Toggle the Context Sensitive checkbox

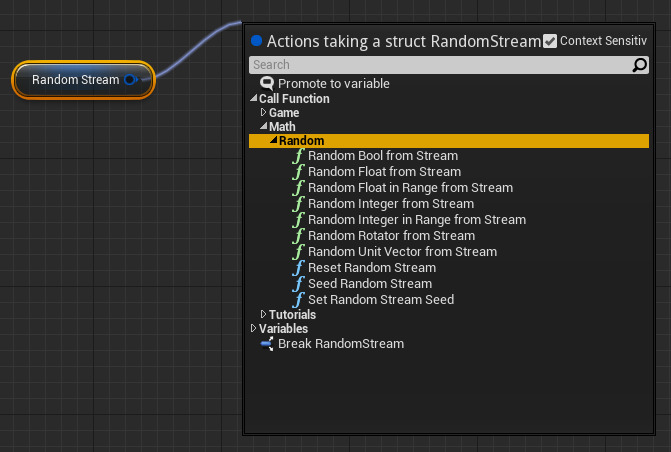tap(550, 41)
